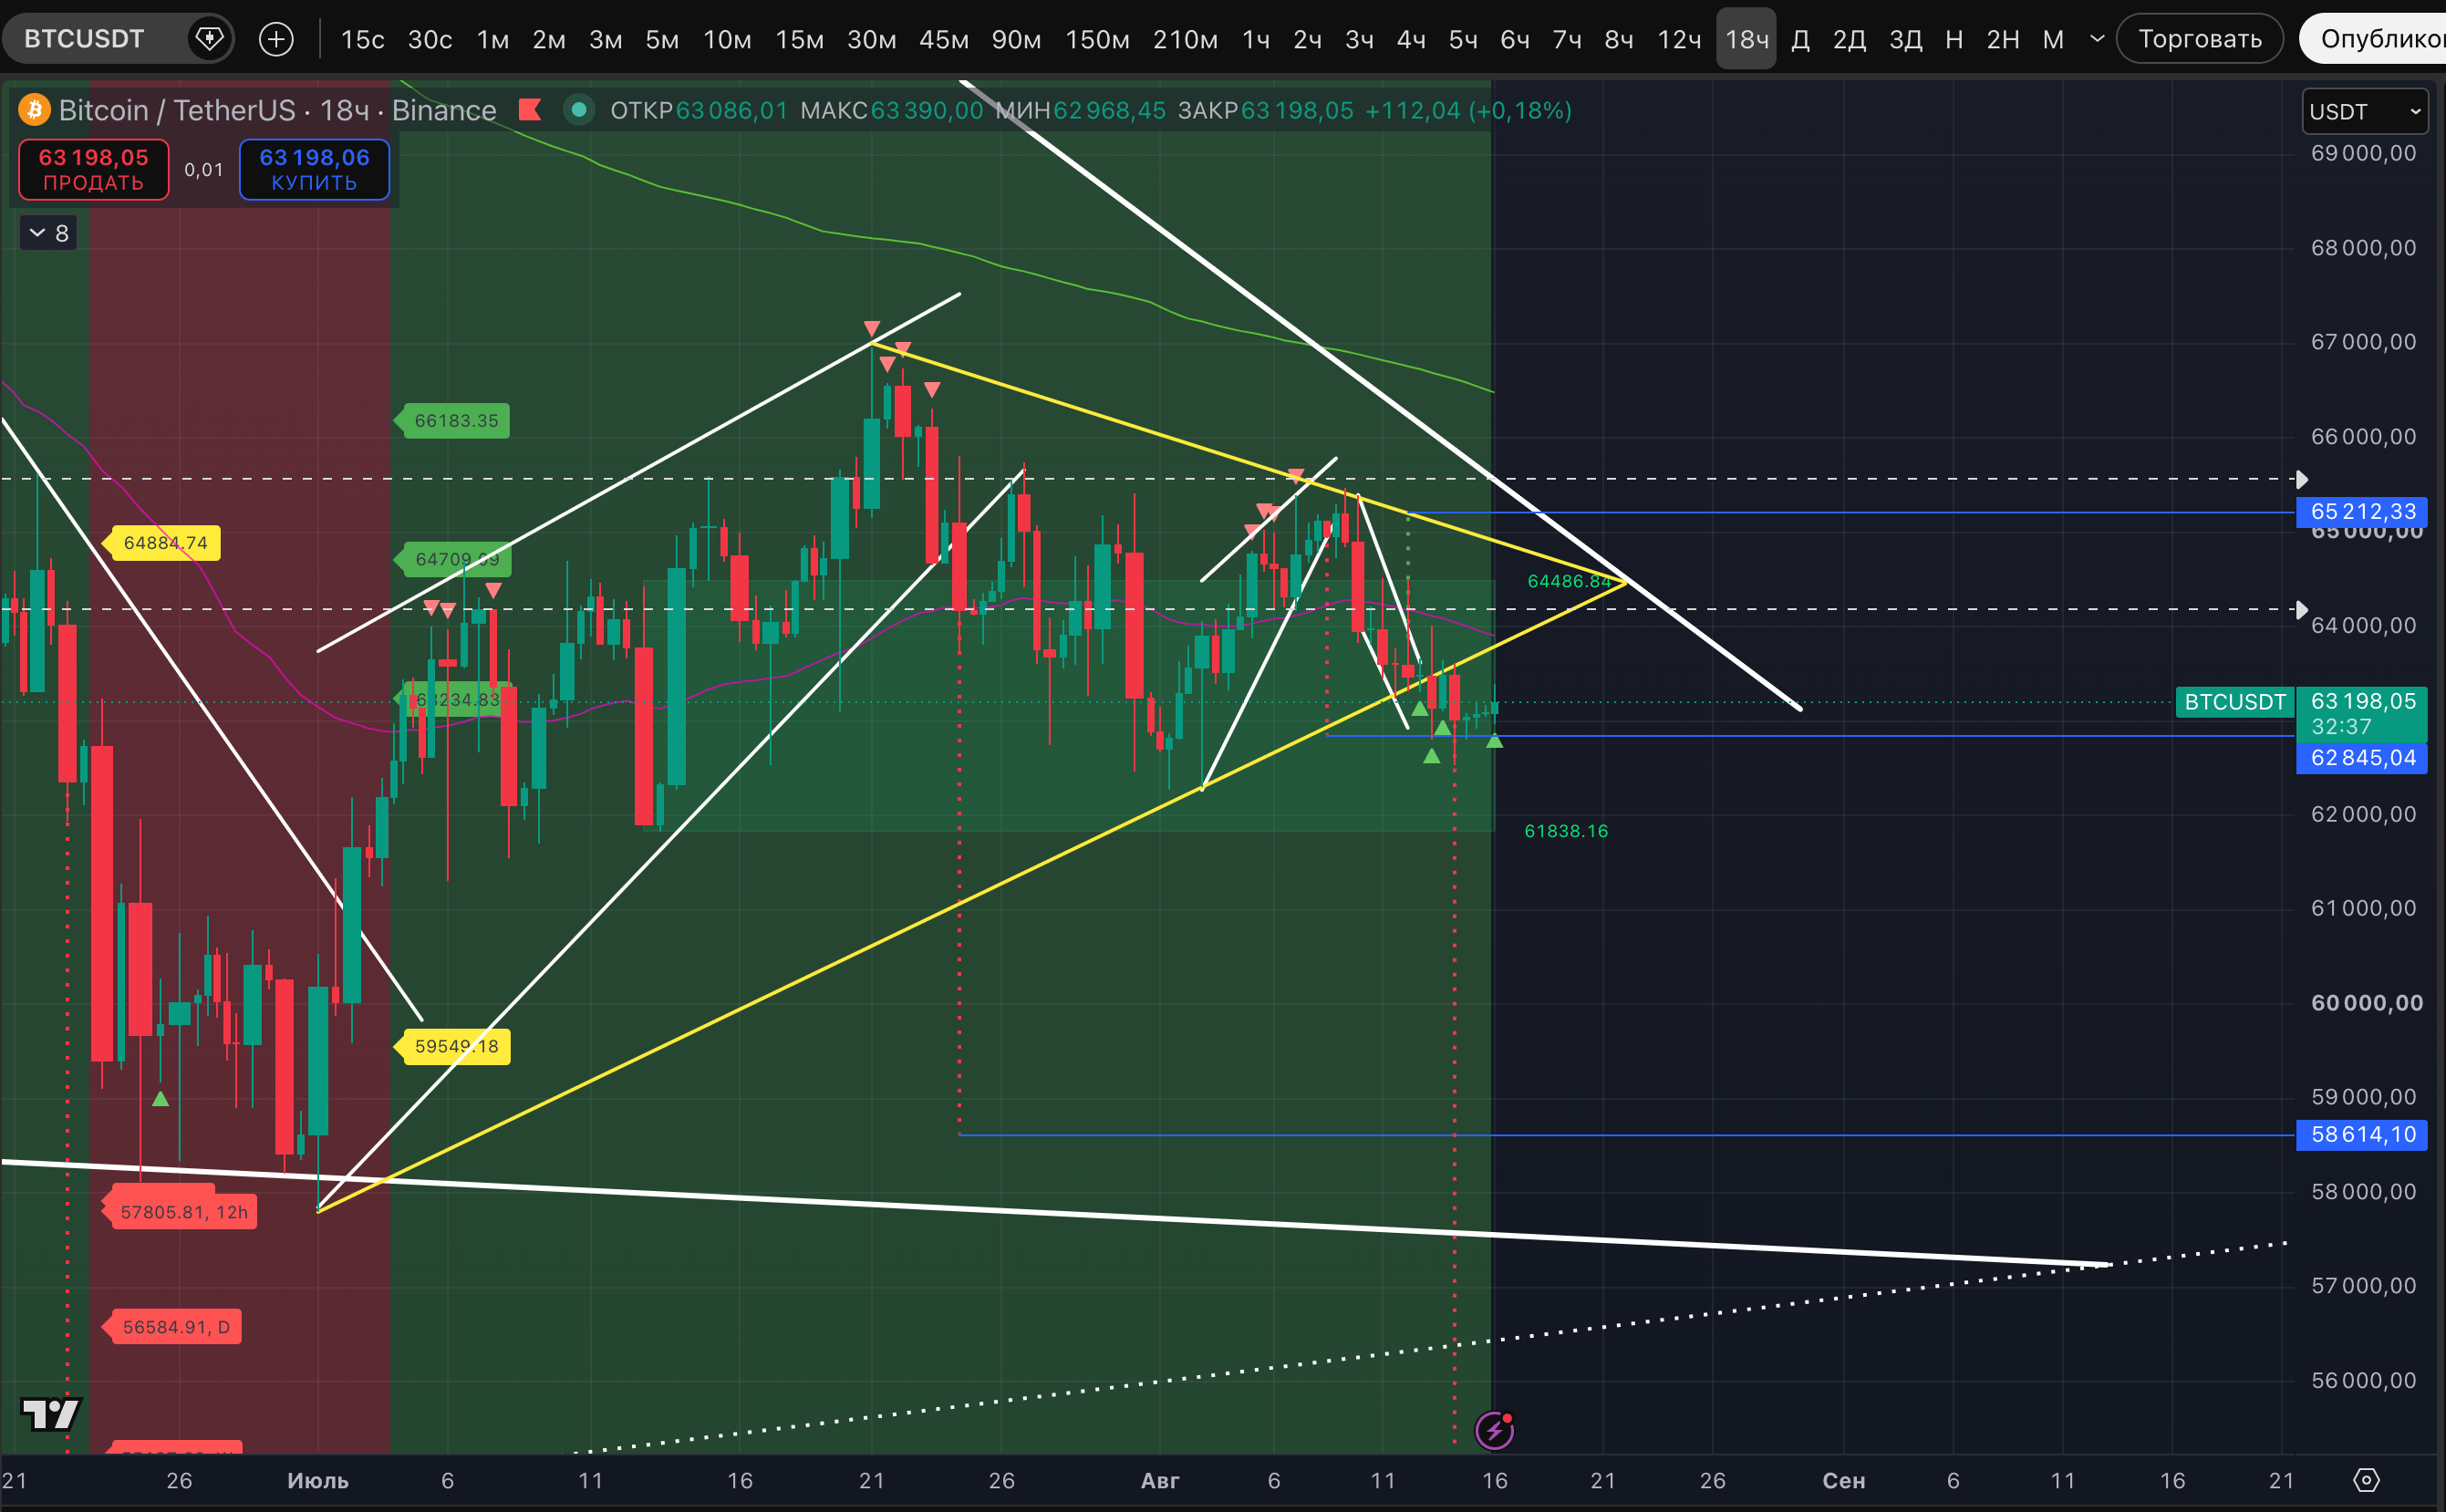Select the 3Д timeframe
The width and height of the screenshot is (2446, 1512).
point(1905,40)
